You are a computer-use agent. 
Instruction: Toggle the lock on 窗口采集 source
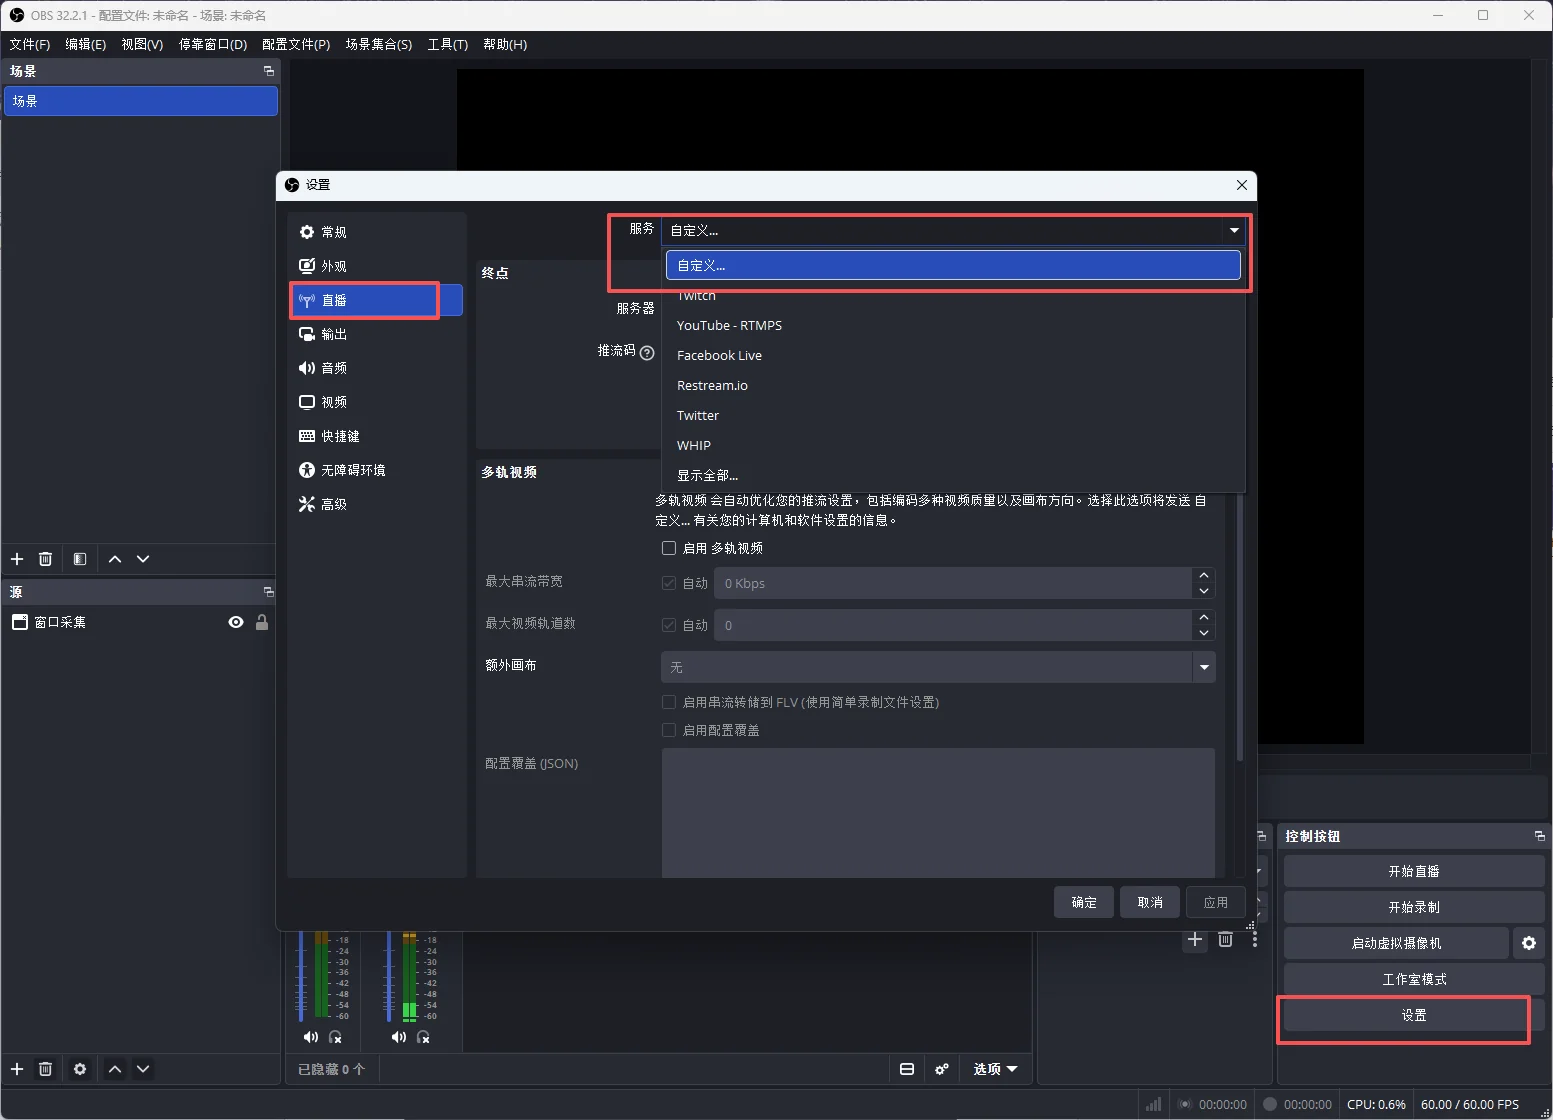coord(262,622)
